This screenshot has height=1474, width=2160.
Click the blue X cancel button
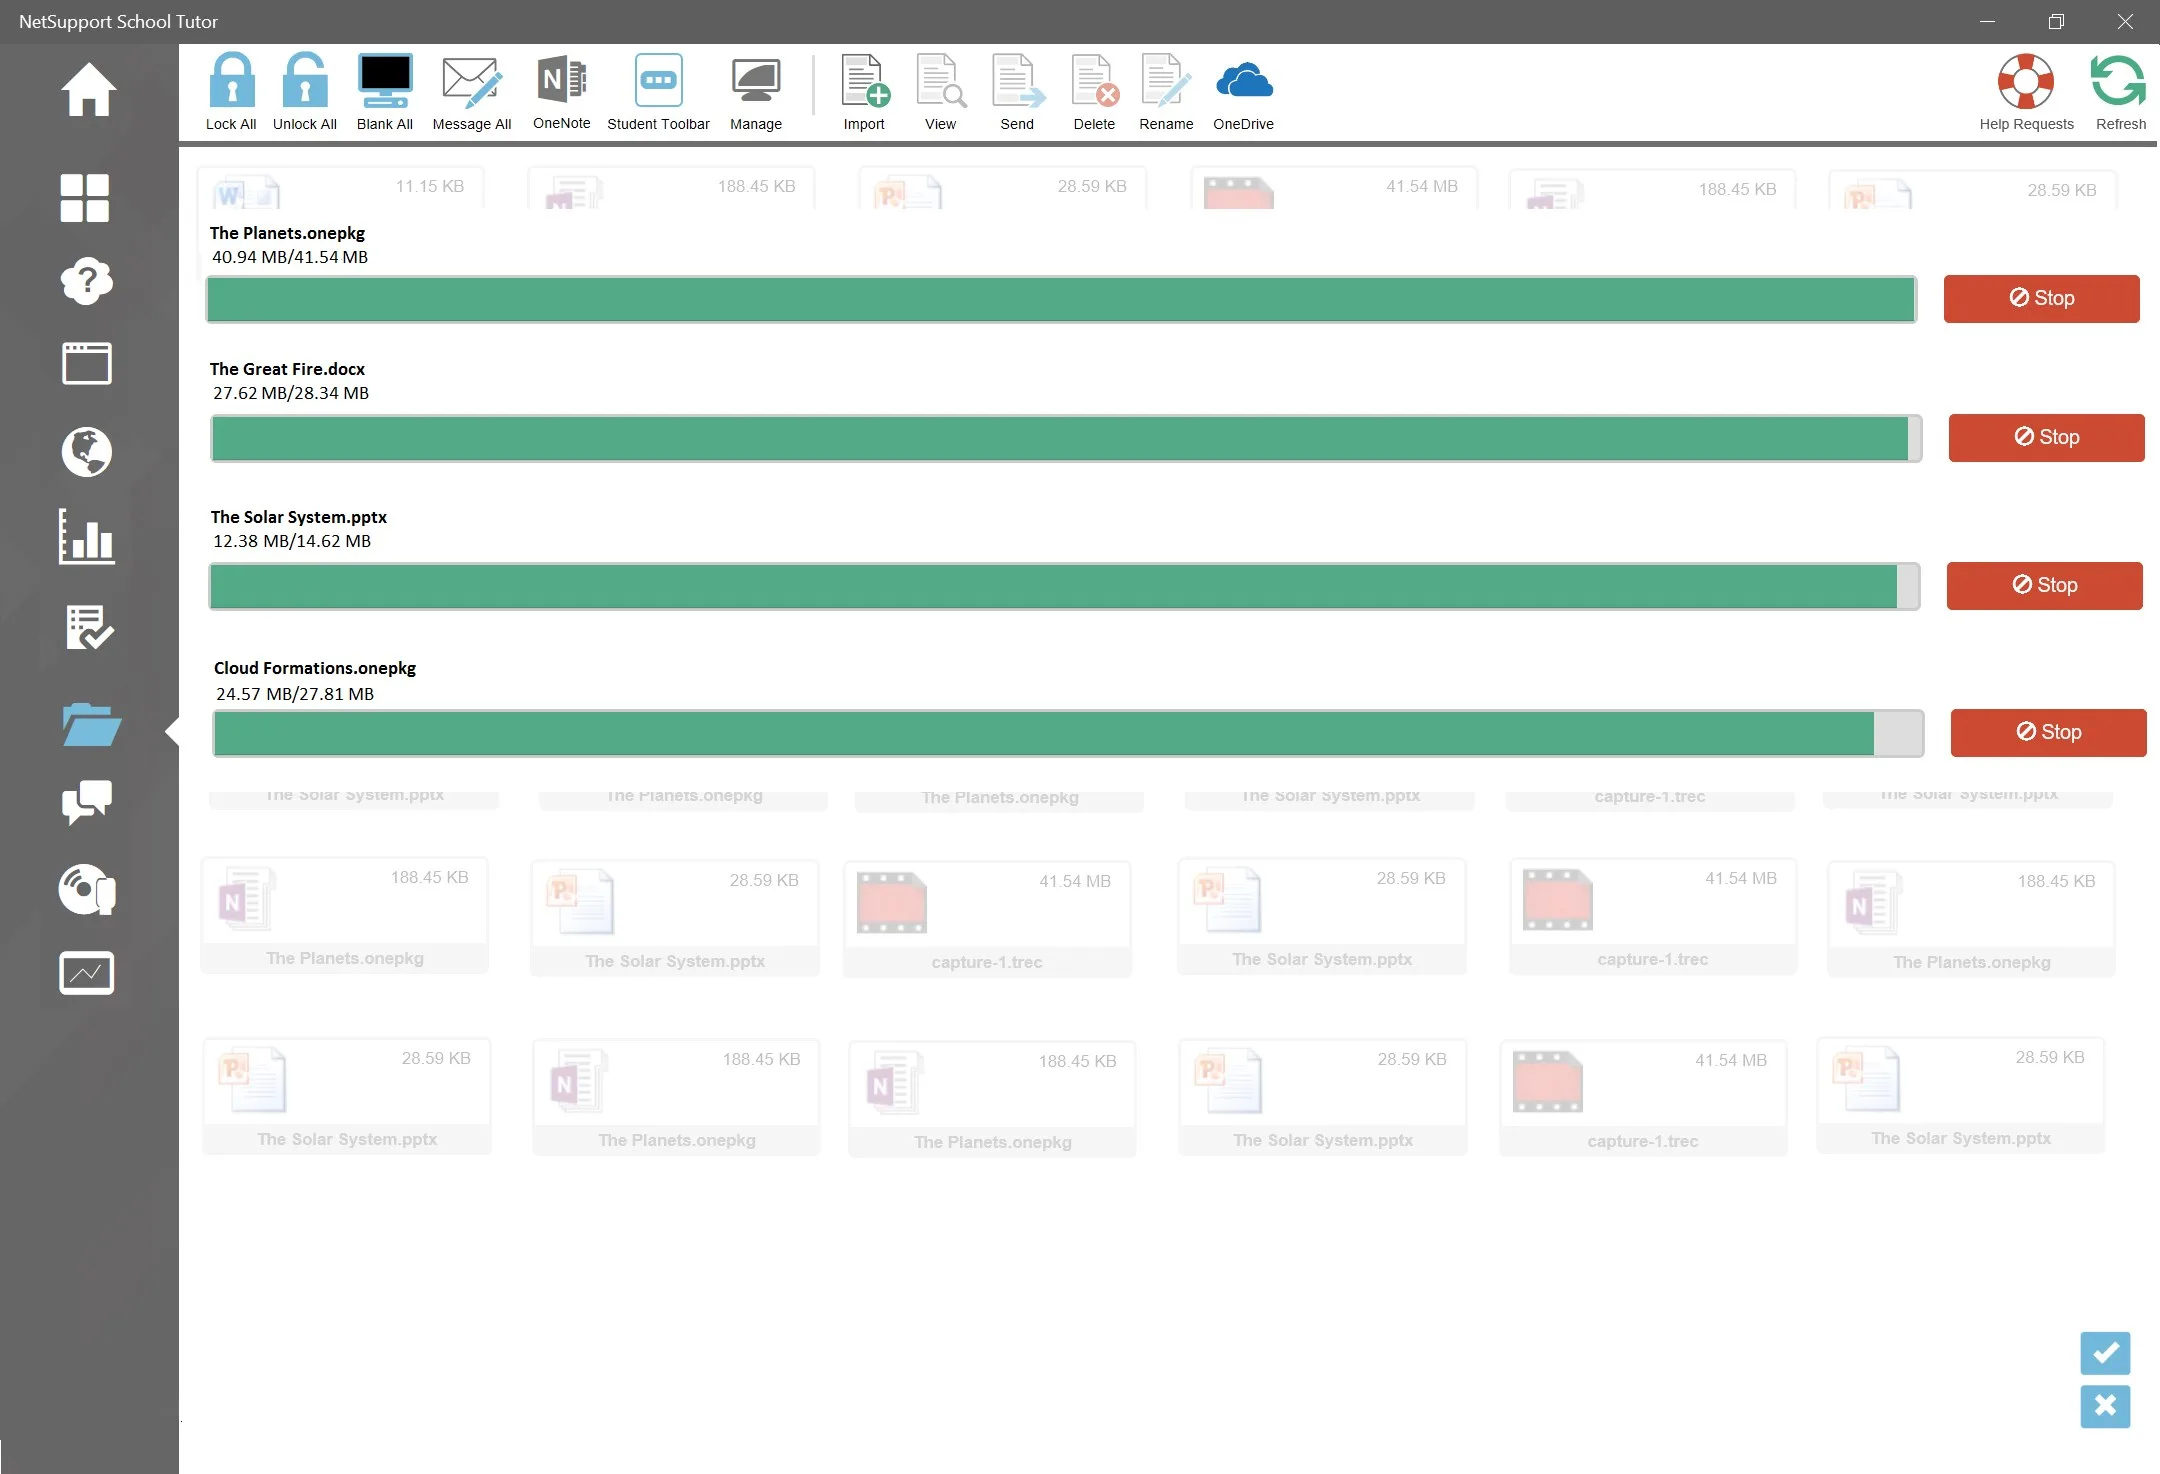[x=2105, y=1406]
